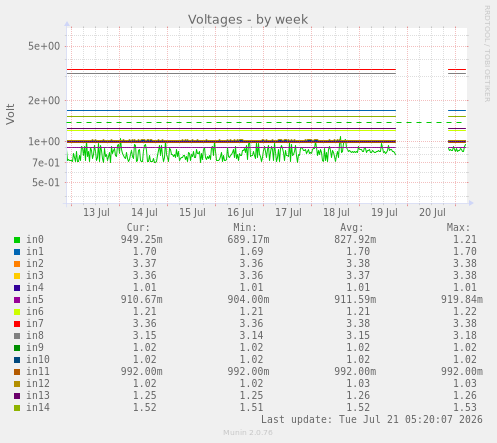This screenshot has width=497, height=443.
Task: Click the in13 average value 1.26
Action: point(358,396)
